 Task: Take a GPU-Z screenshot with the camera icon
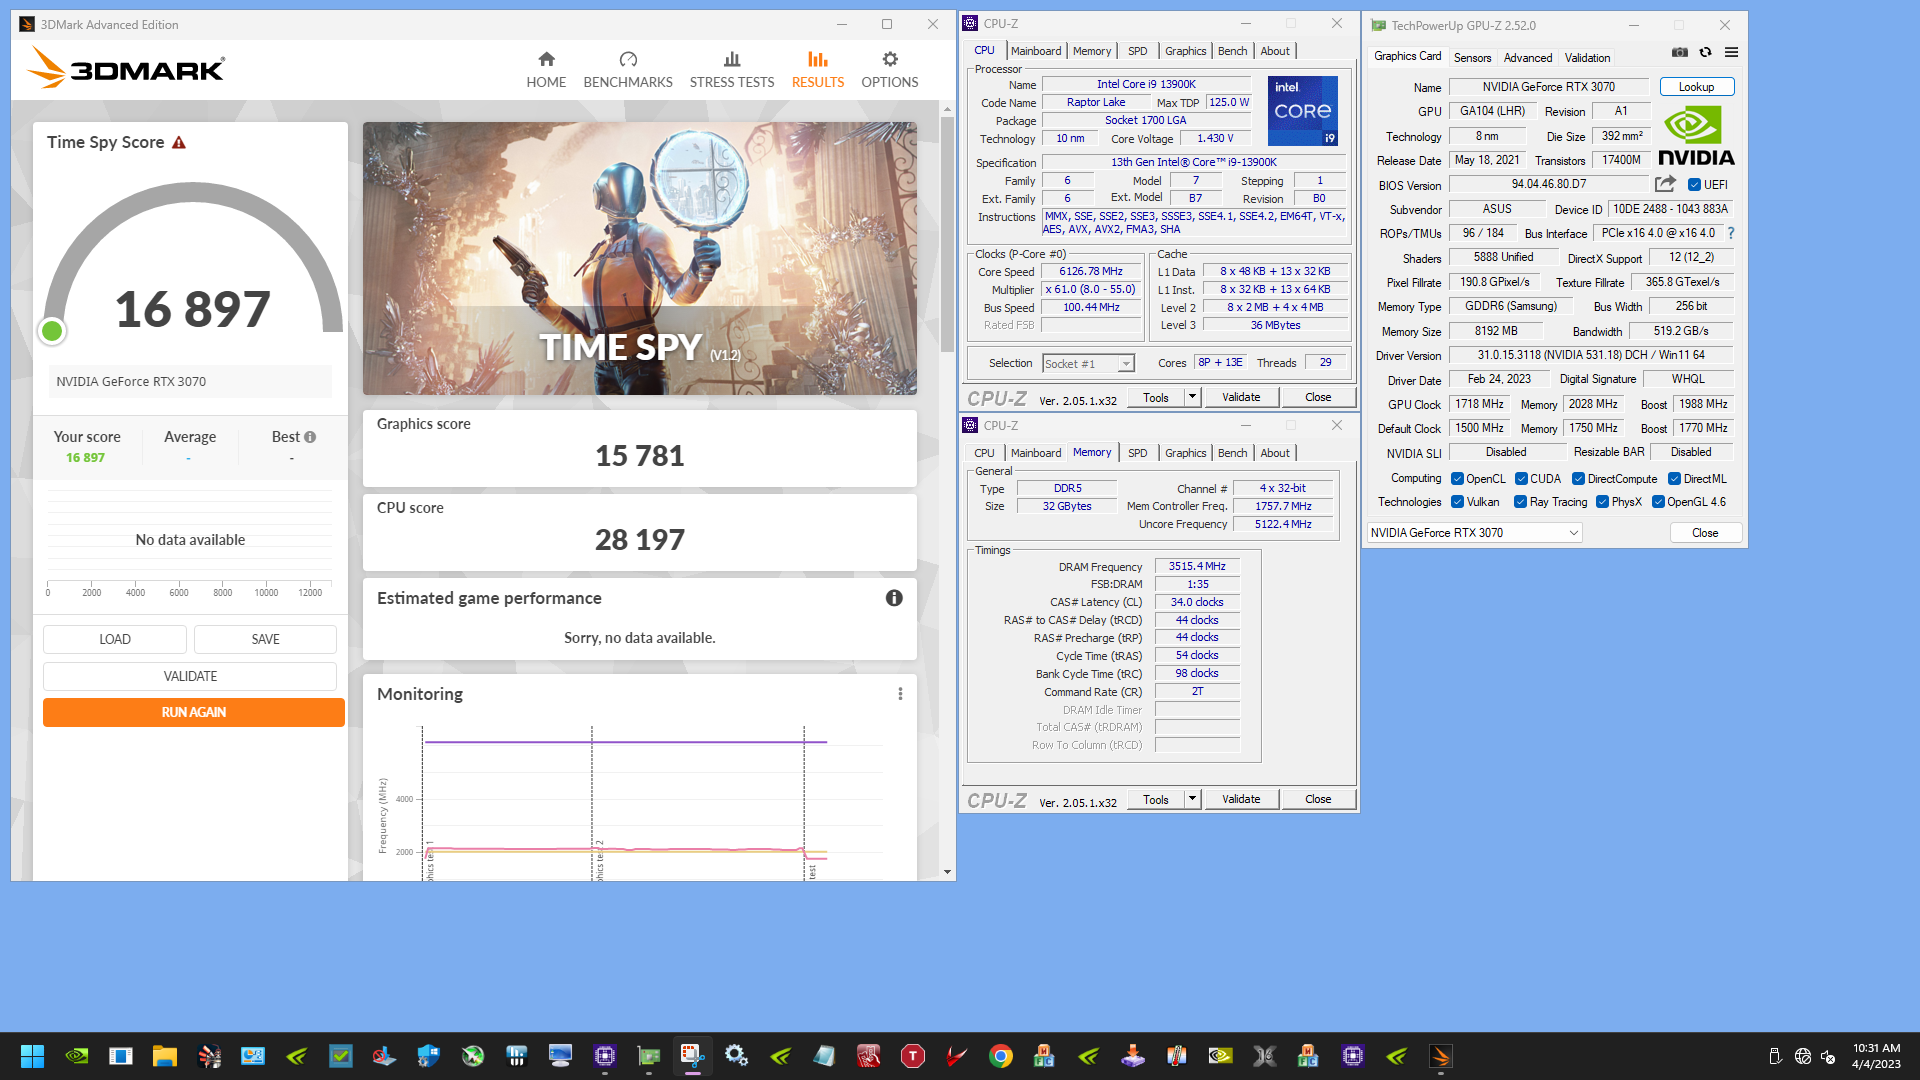click(x=1680, y=52)
